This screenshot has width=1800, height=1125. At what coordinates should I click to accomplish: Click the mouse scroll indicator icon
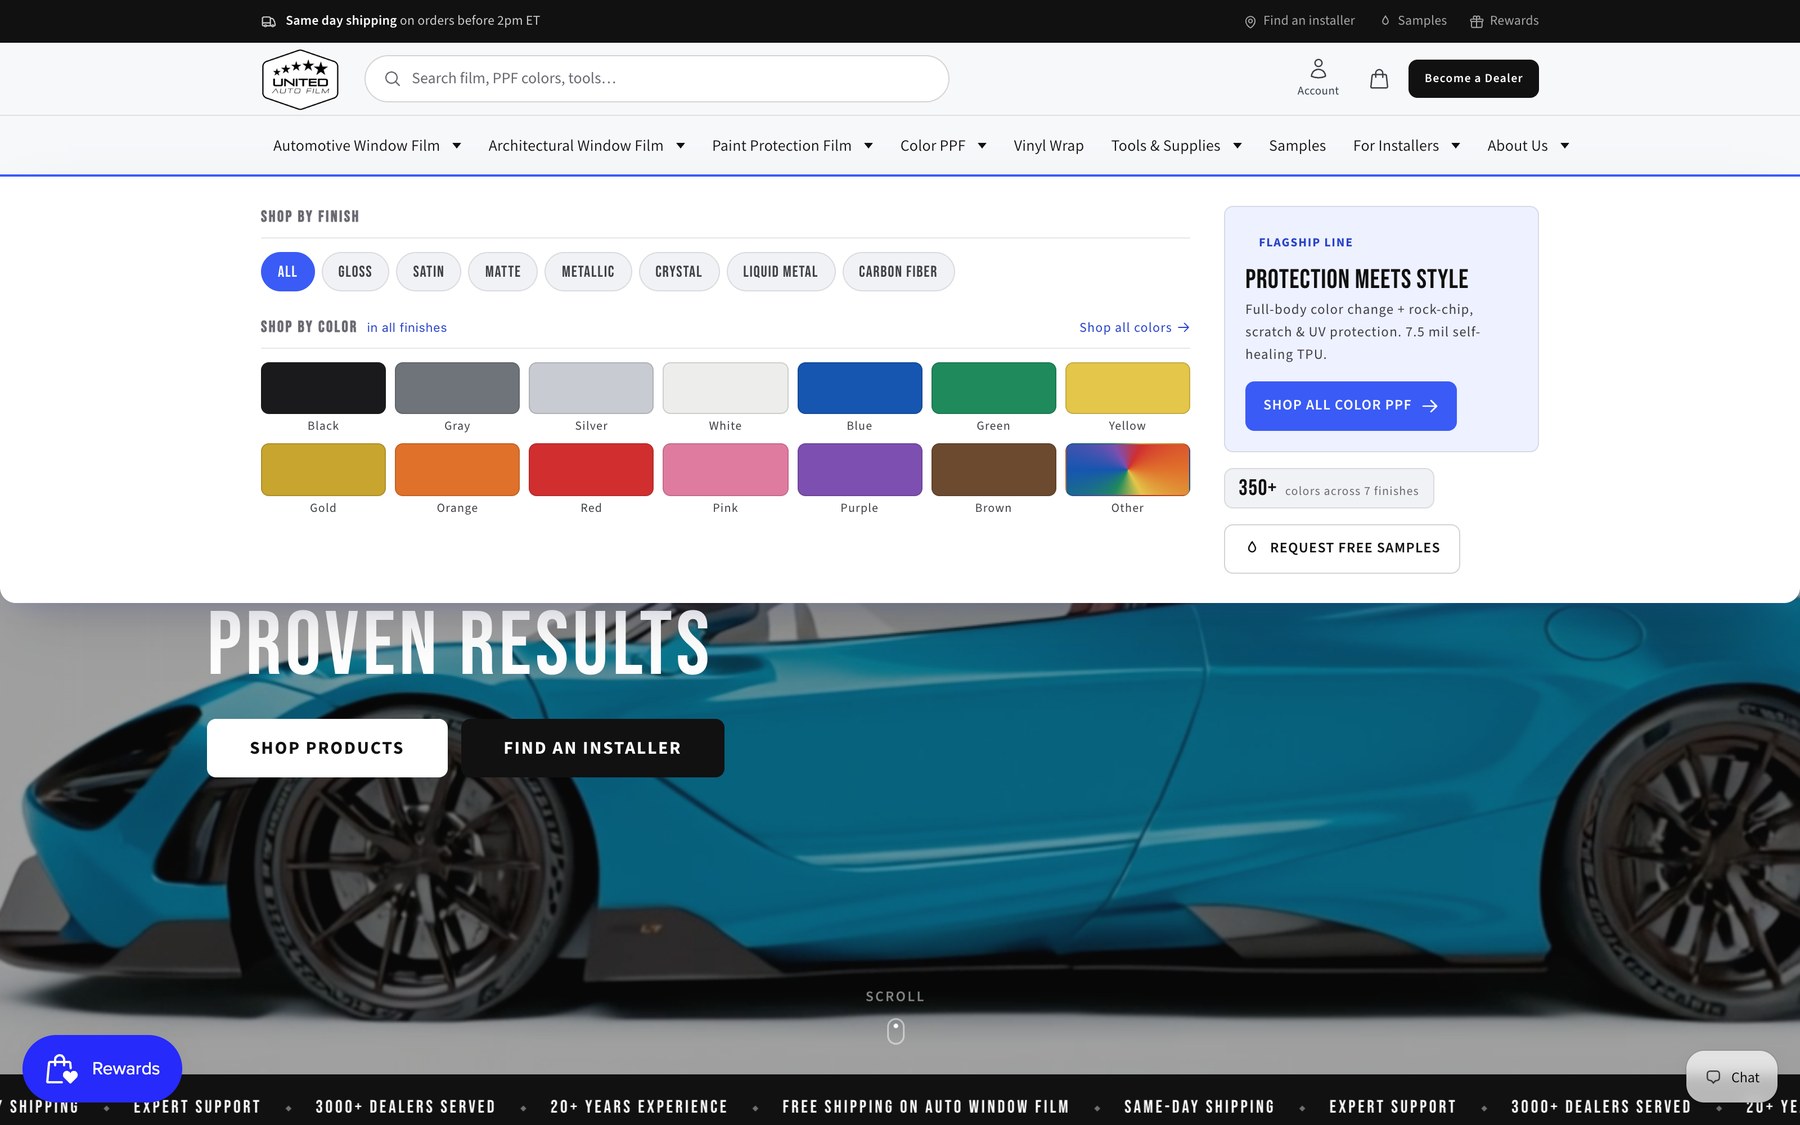(896, 1031)
